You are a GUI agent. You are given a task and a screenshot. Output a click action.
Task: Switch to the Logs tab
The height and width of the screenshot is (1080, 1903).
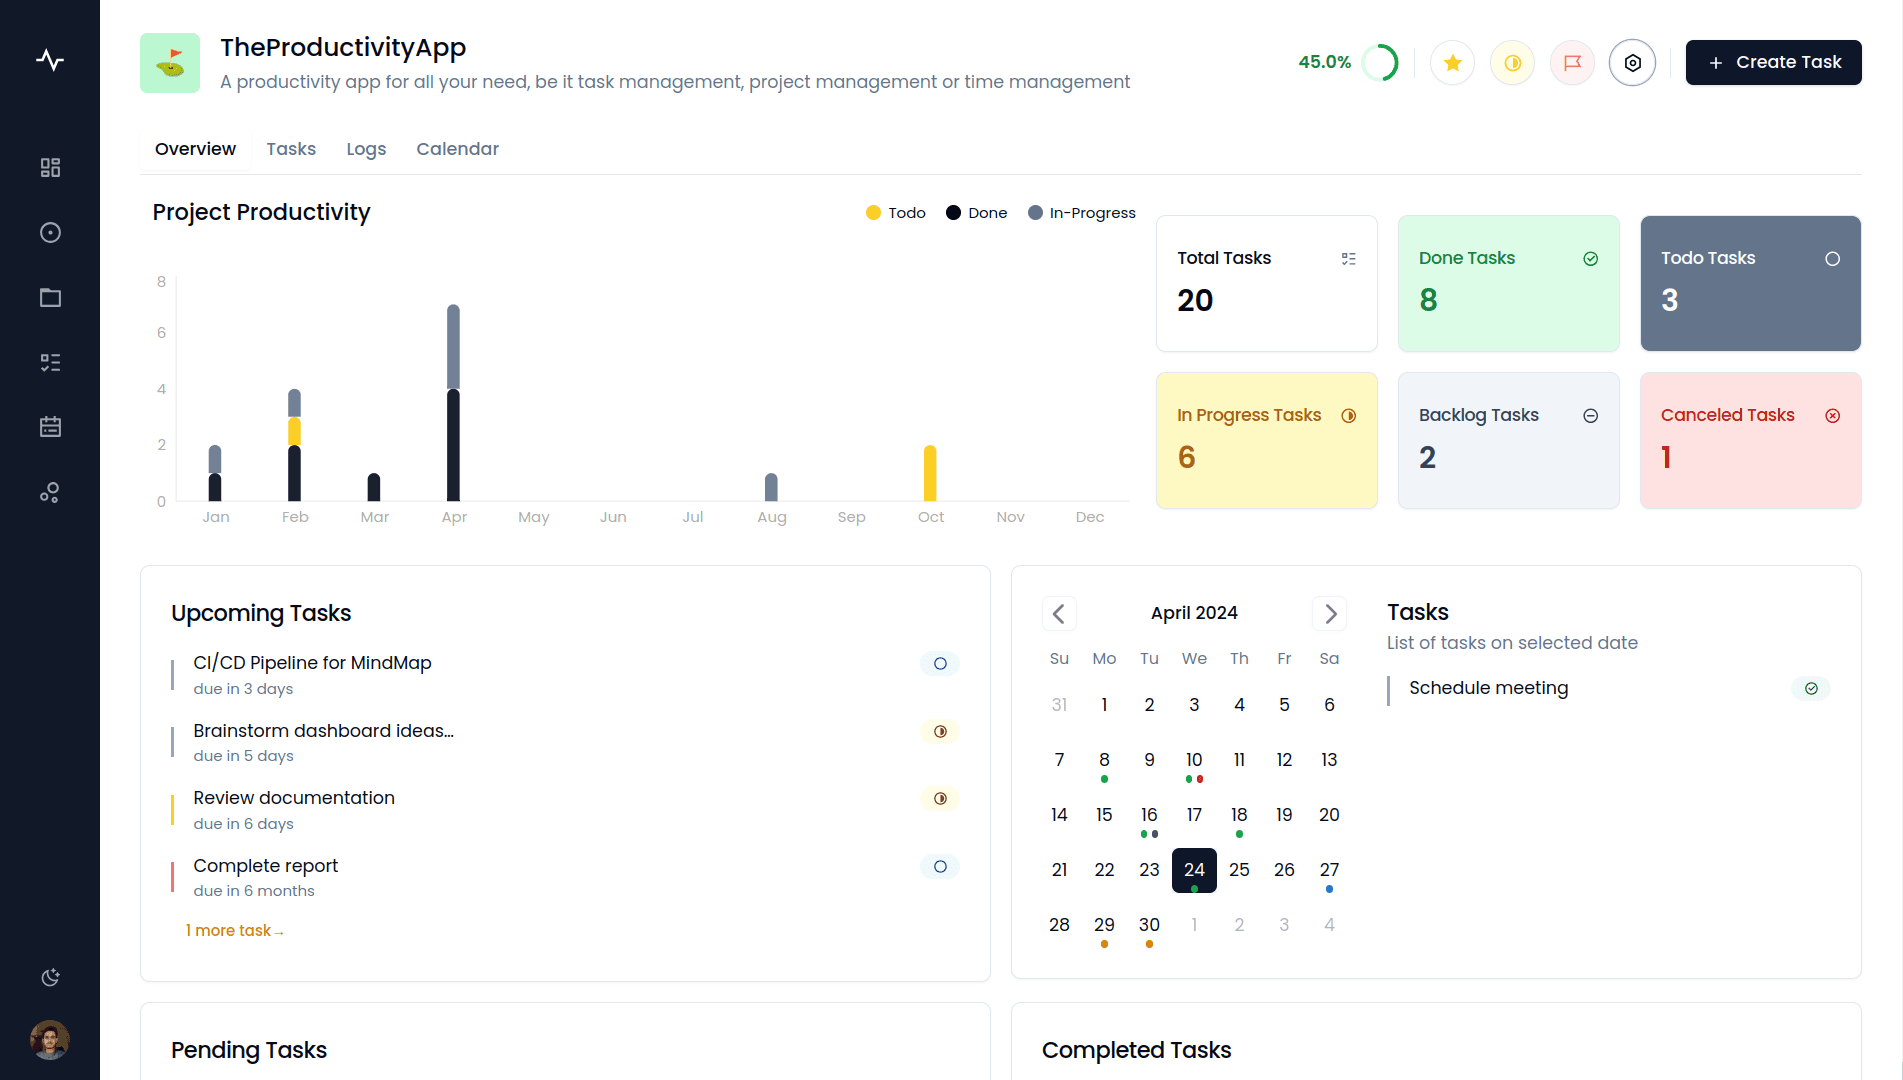pos(366,148)
